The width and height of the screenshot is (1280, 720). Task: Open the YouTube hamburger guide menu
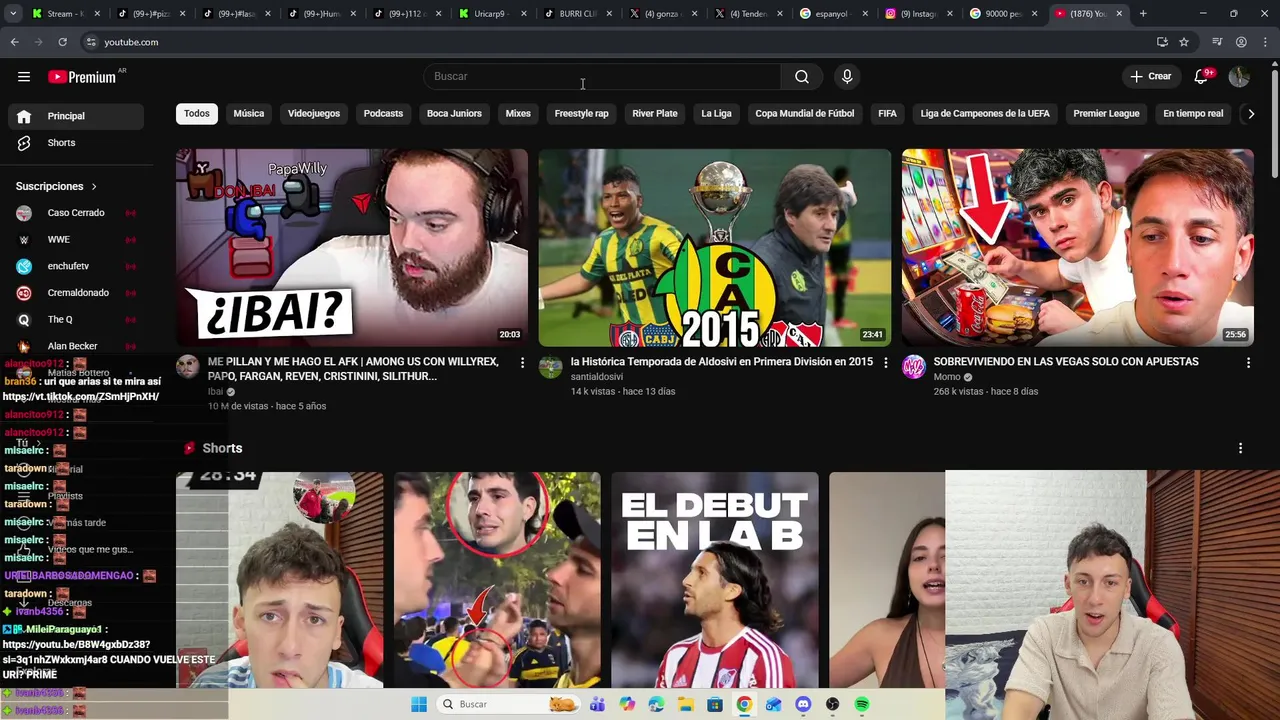(x=24, y=77)
